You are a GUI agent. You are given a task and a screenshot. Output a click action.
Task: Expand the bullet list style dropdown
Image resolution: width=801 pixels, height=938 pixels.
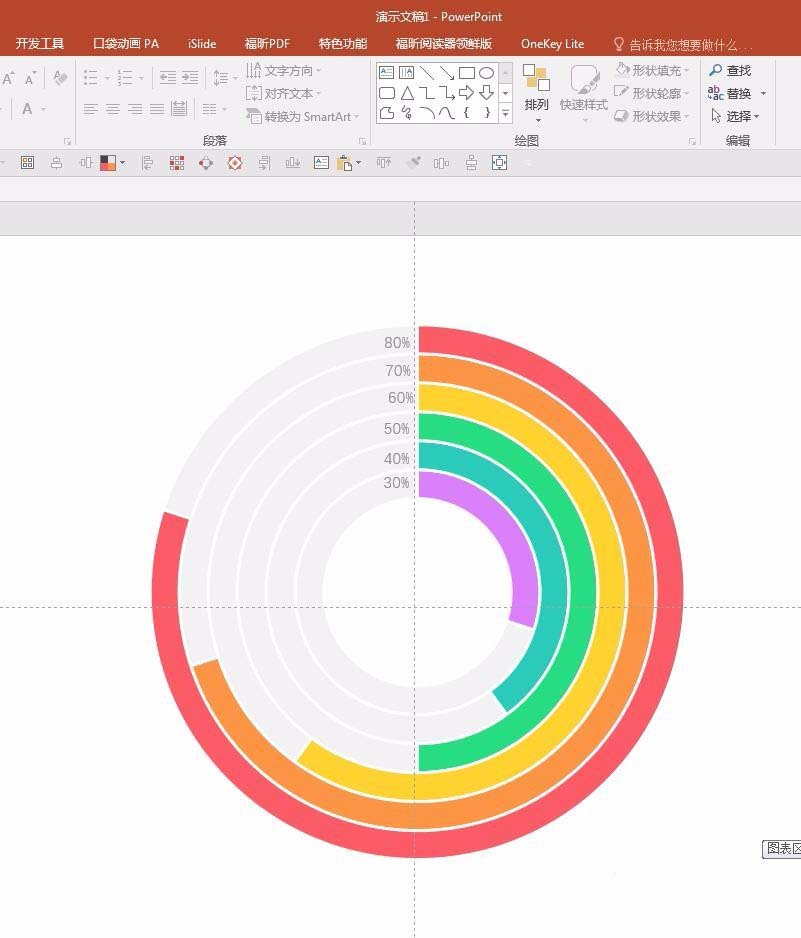pos(107,78)
